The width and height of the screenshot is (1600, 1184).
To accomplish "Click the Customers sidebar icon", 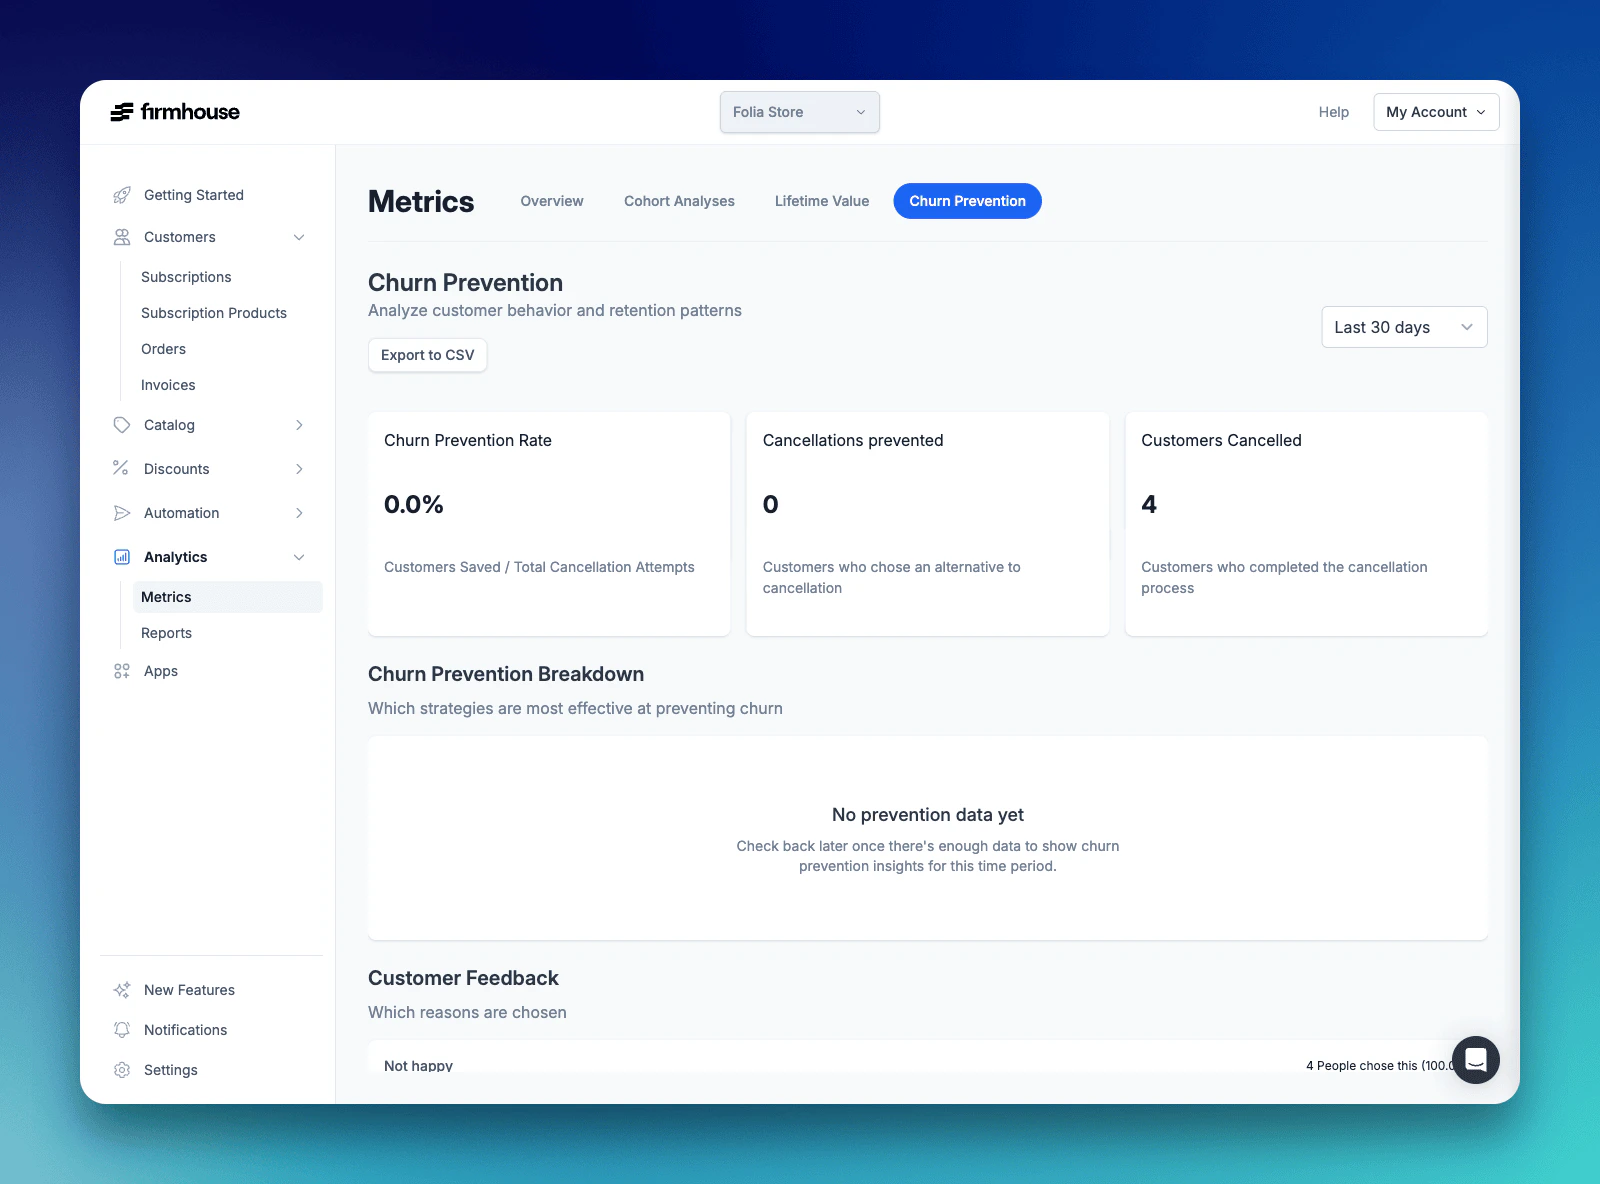I will tap(121, 237).
